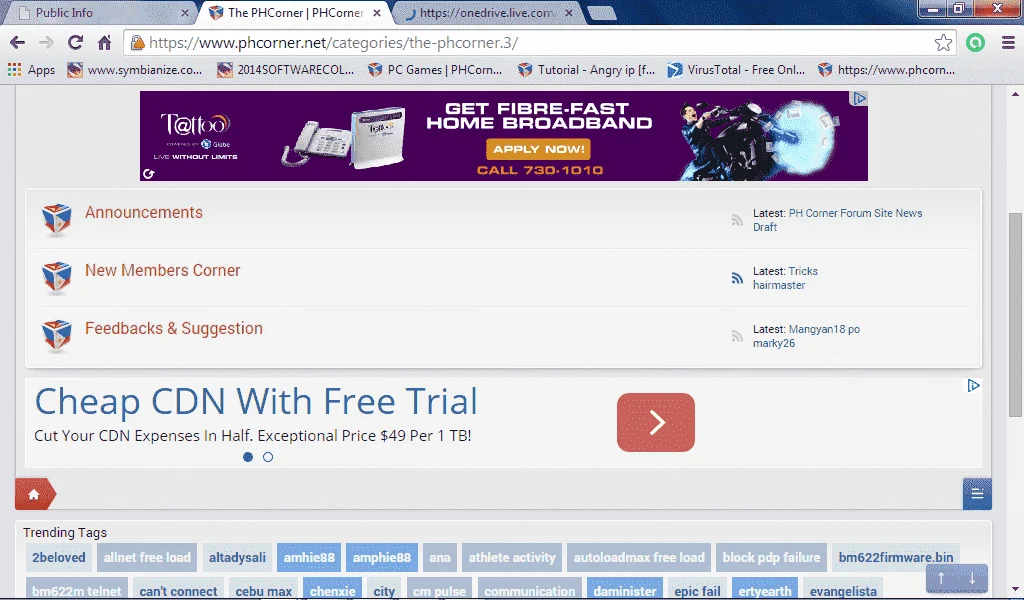Switch to the onedrive.live.com tab
This screenshot has width=1024, height=600.
(x=487, y=13)
